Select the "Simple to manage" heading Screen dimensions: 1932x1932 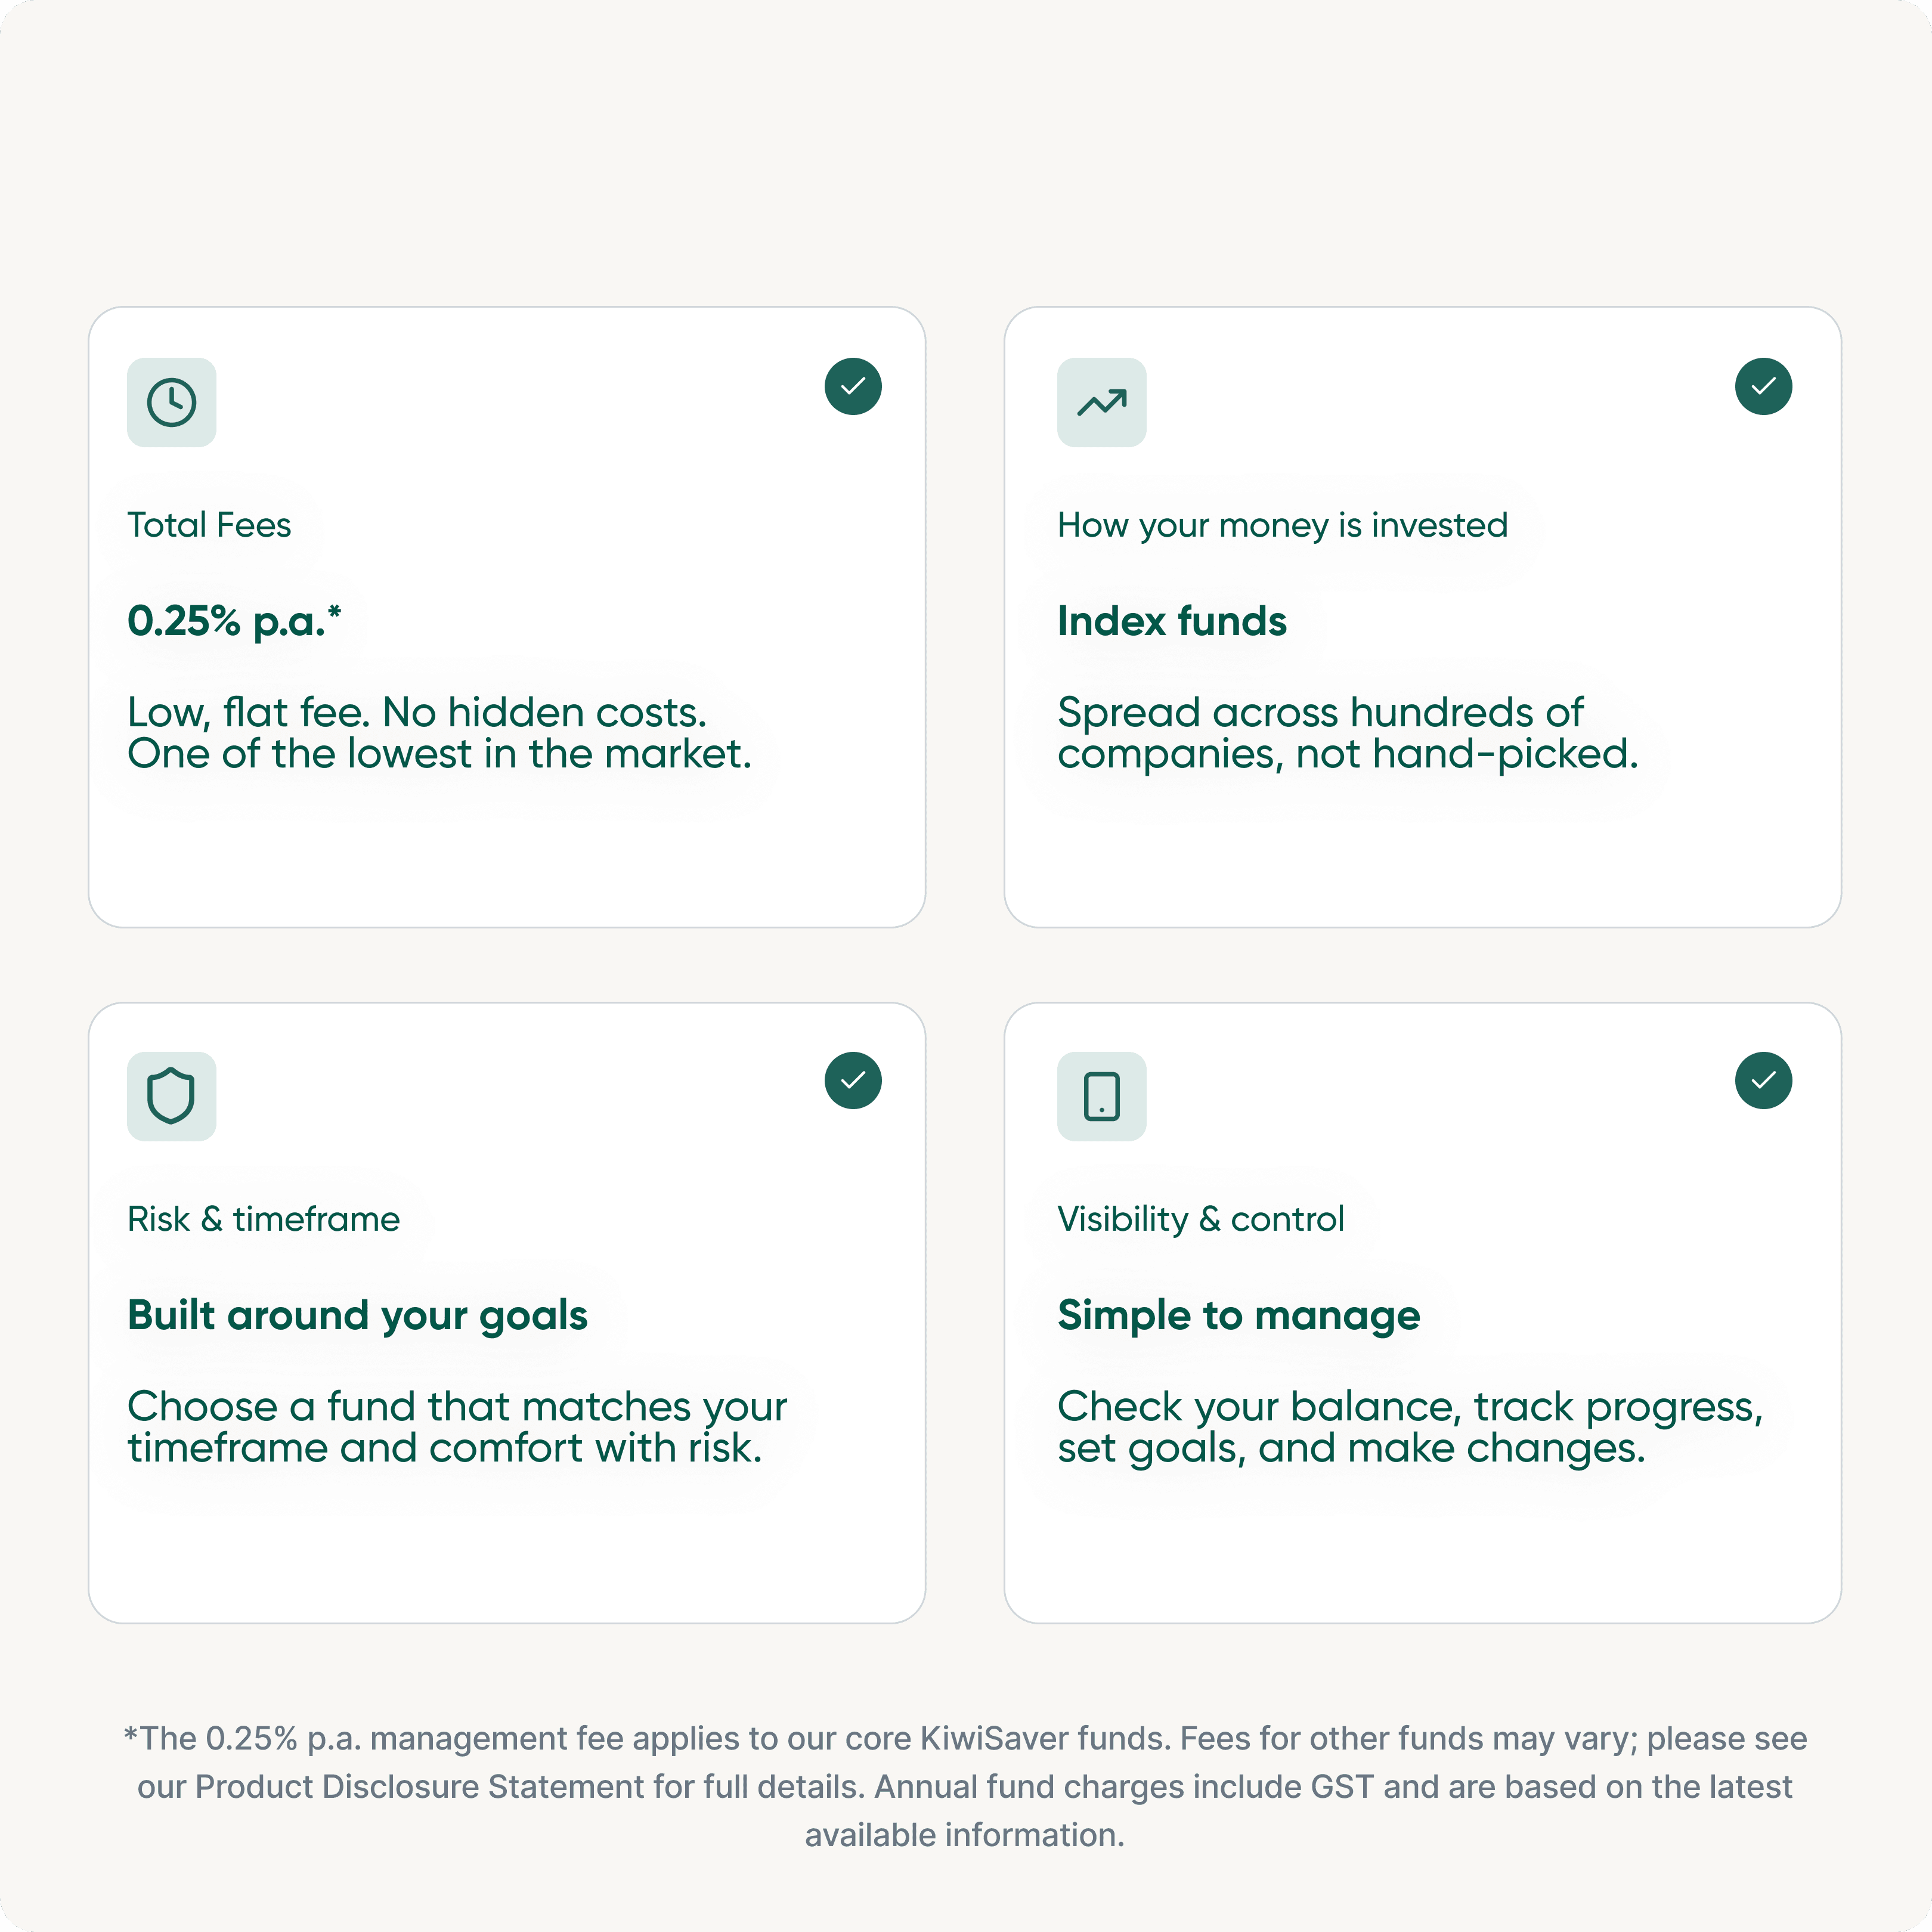tap(1238, 1315)
